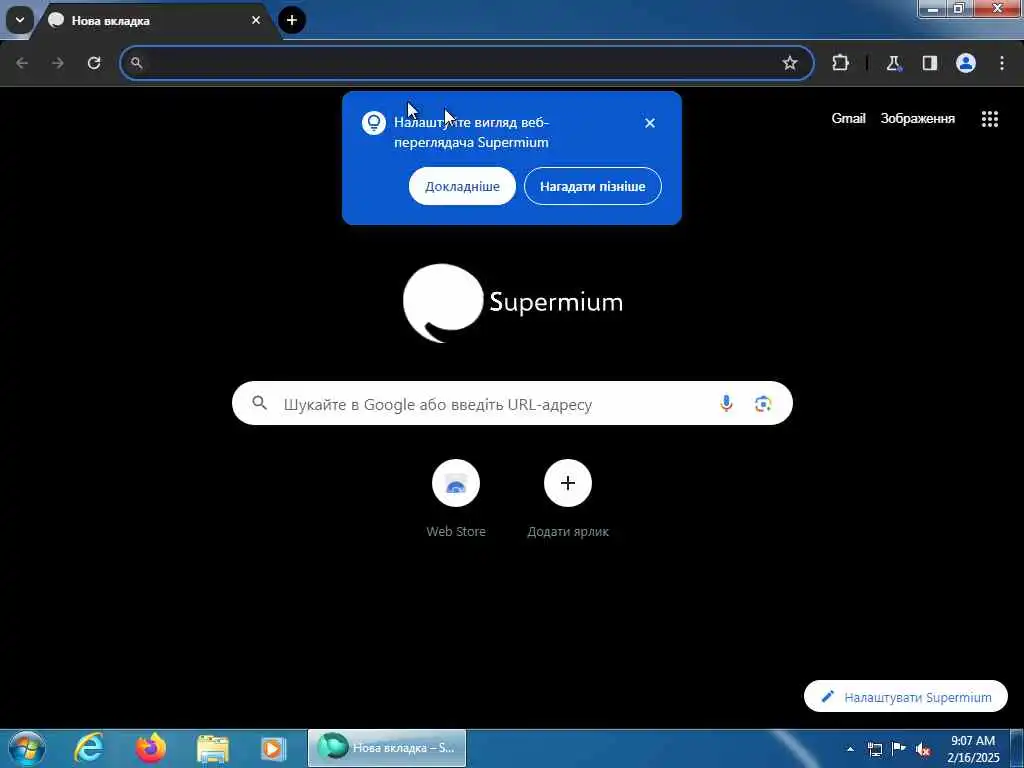
Task: Open the Gmail link
Action: coord(848,118)
